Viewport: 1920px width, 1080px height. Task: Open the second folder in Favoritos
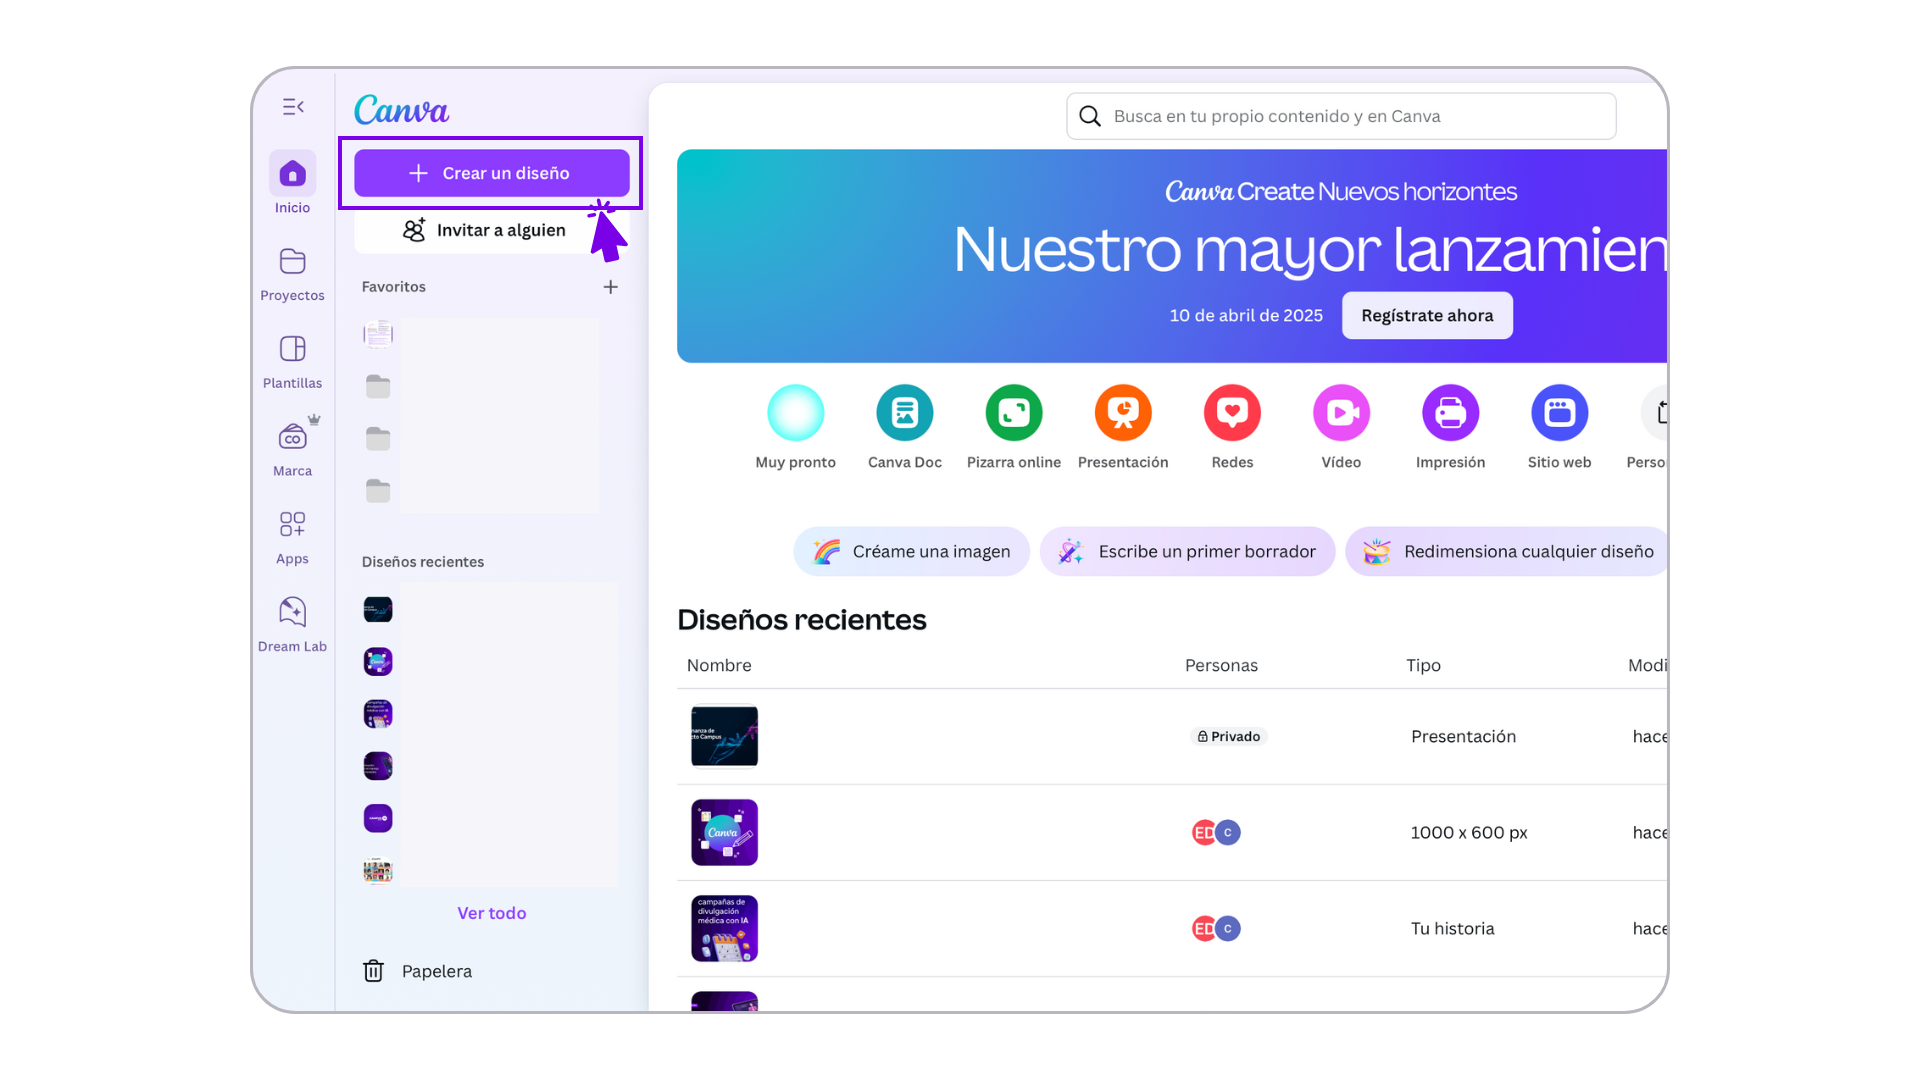[378, 438]
